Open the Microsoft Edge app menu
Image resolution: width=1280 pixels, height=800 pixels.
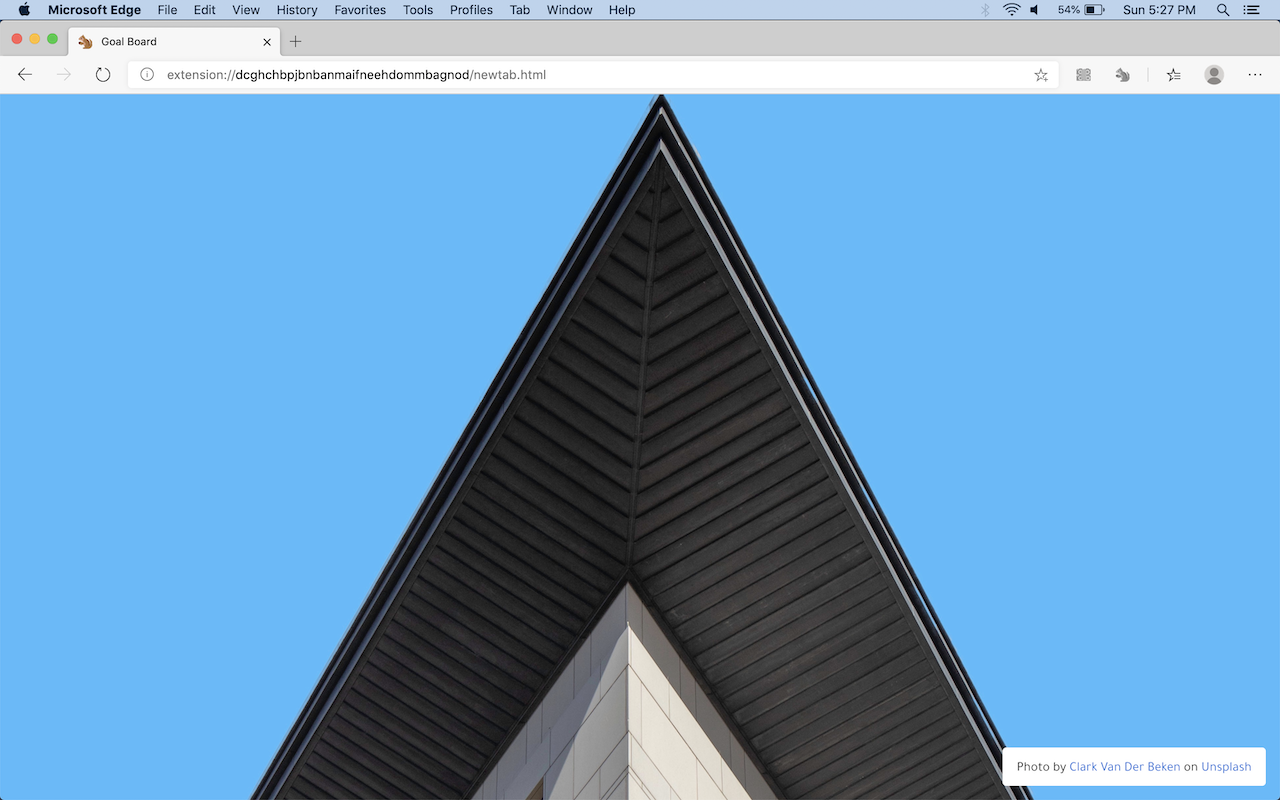[94, 10]
